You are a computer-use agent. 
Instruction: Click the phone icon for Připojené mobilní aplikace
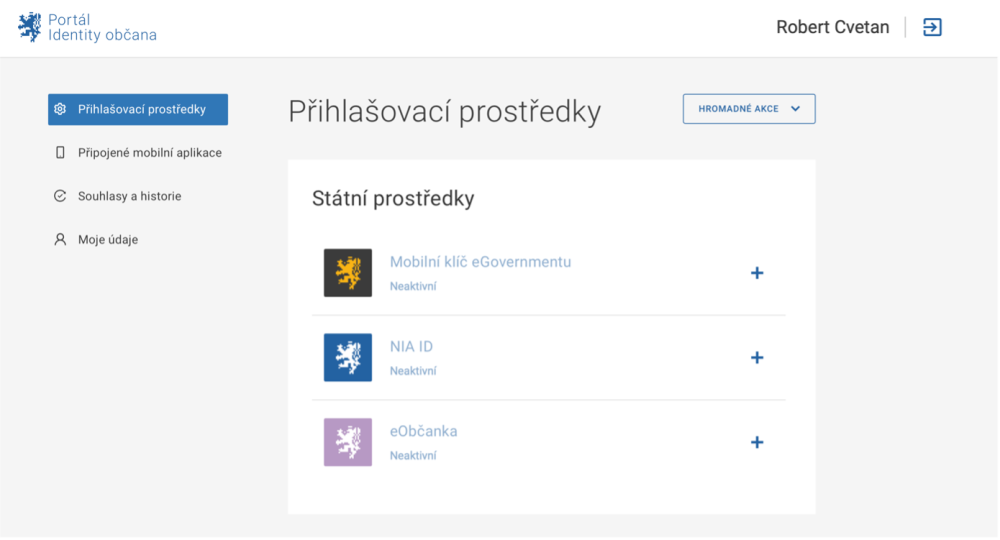60,153
